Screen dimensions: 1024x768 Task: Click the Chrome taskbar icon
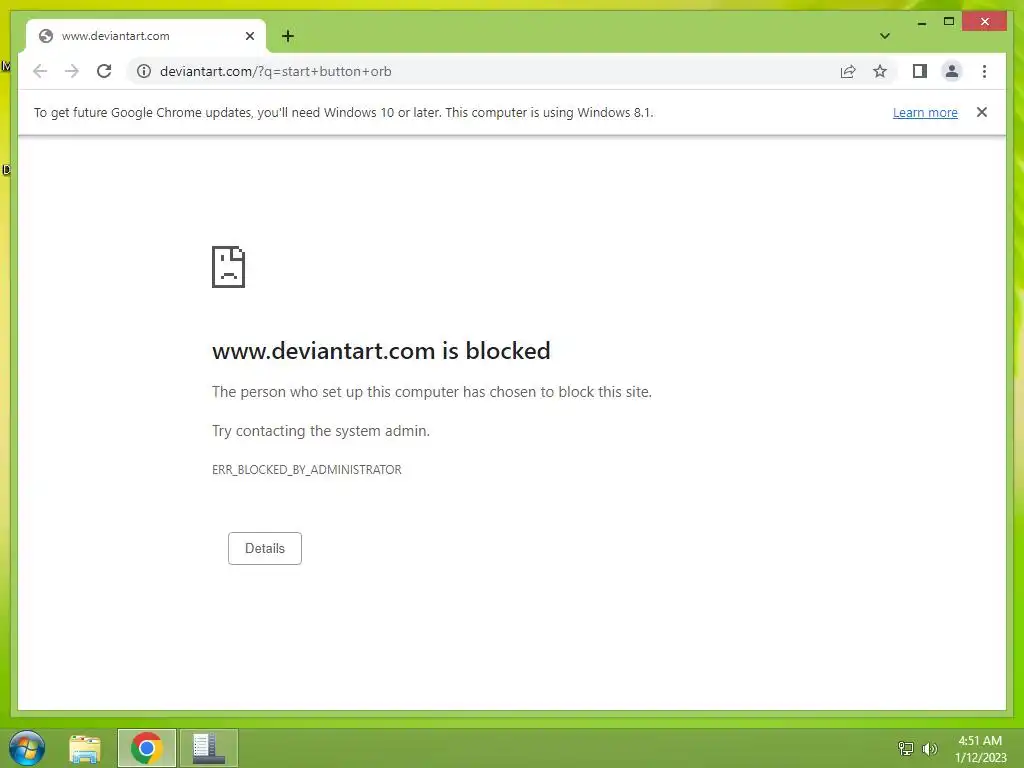pyautogui.click(x=146, y=748)
